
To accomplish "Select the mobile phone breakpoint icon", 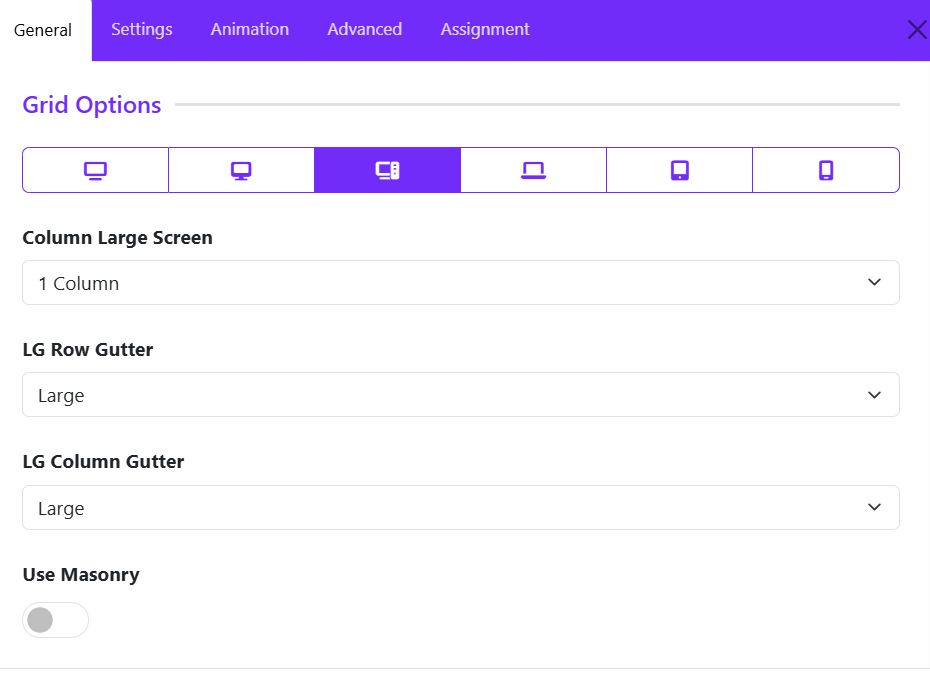I will (x=826, y=170).
